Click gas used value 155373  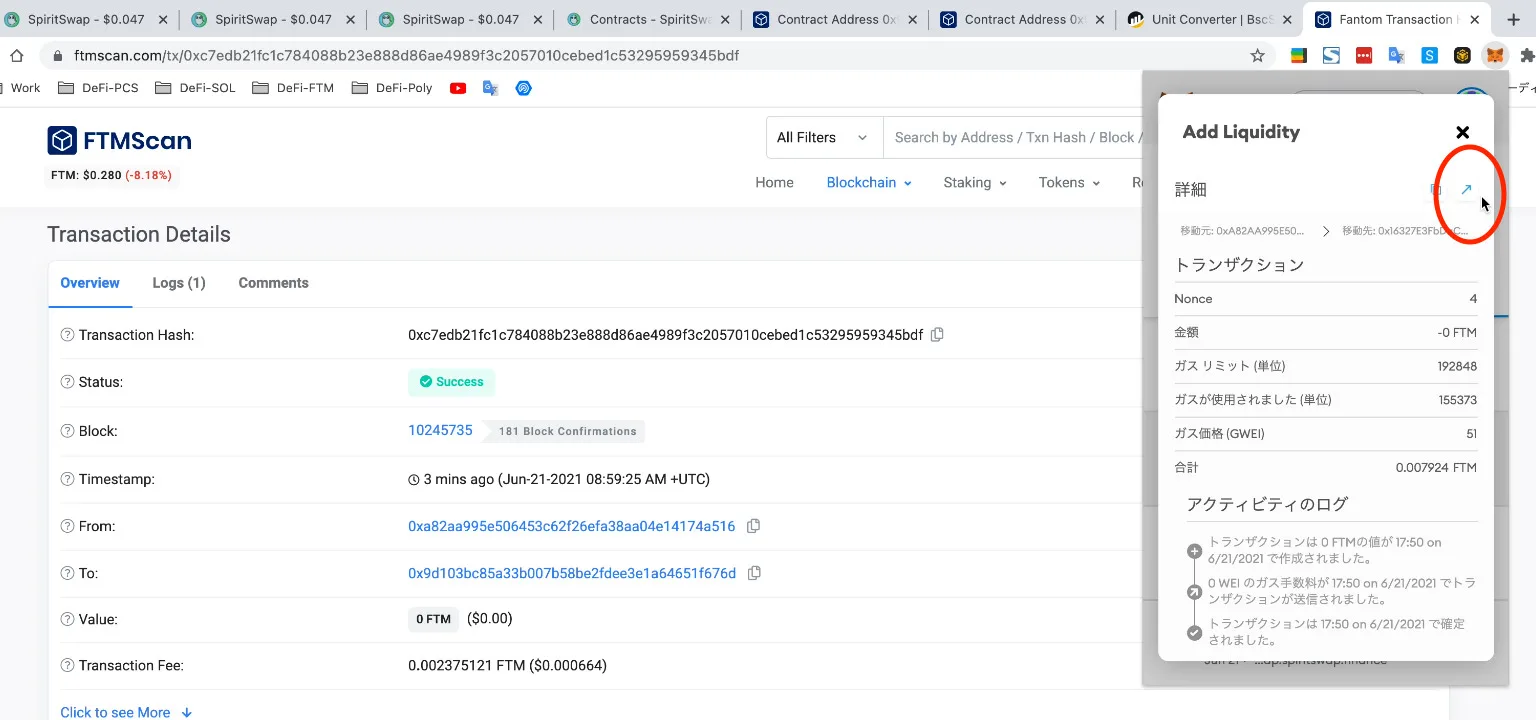[x=1457, y=400]
